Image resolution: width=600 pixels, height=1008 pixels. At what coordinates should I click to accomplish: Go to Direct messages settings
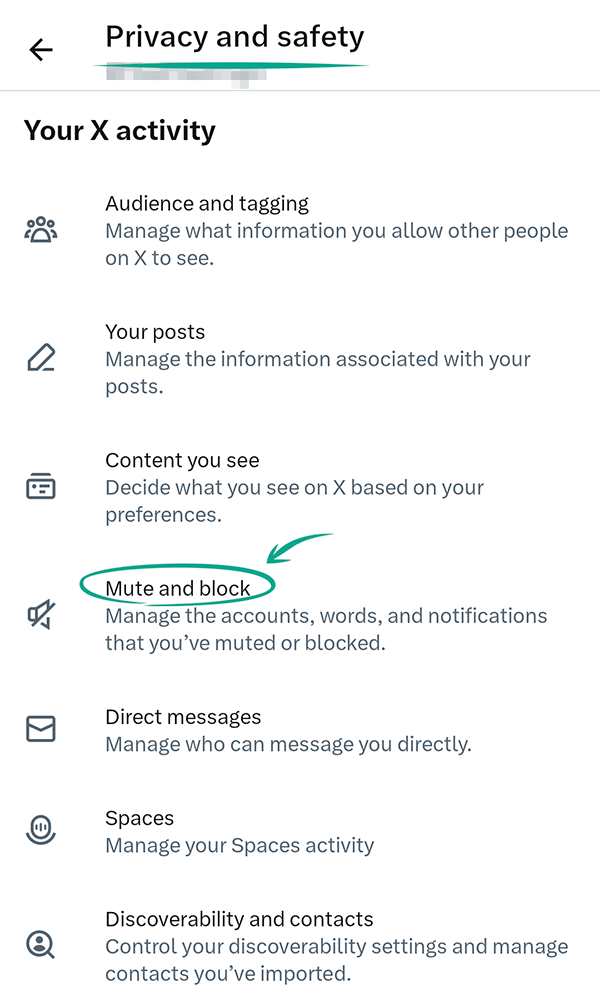pos(183,717)
